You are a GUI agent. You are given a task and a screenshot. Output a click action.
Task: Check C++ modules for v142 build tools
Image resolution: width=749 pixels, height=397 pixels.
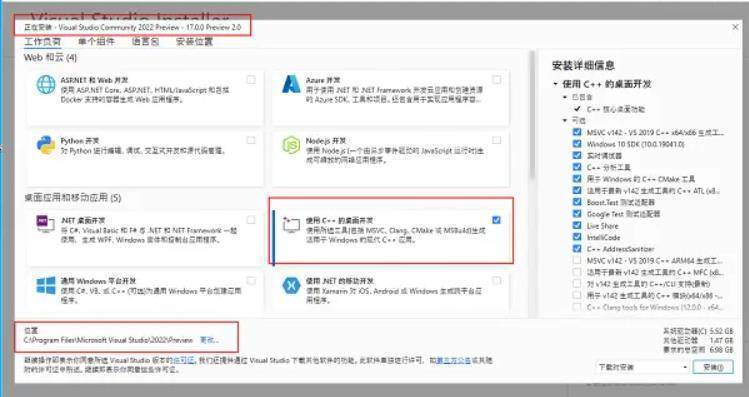point(577,295)
